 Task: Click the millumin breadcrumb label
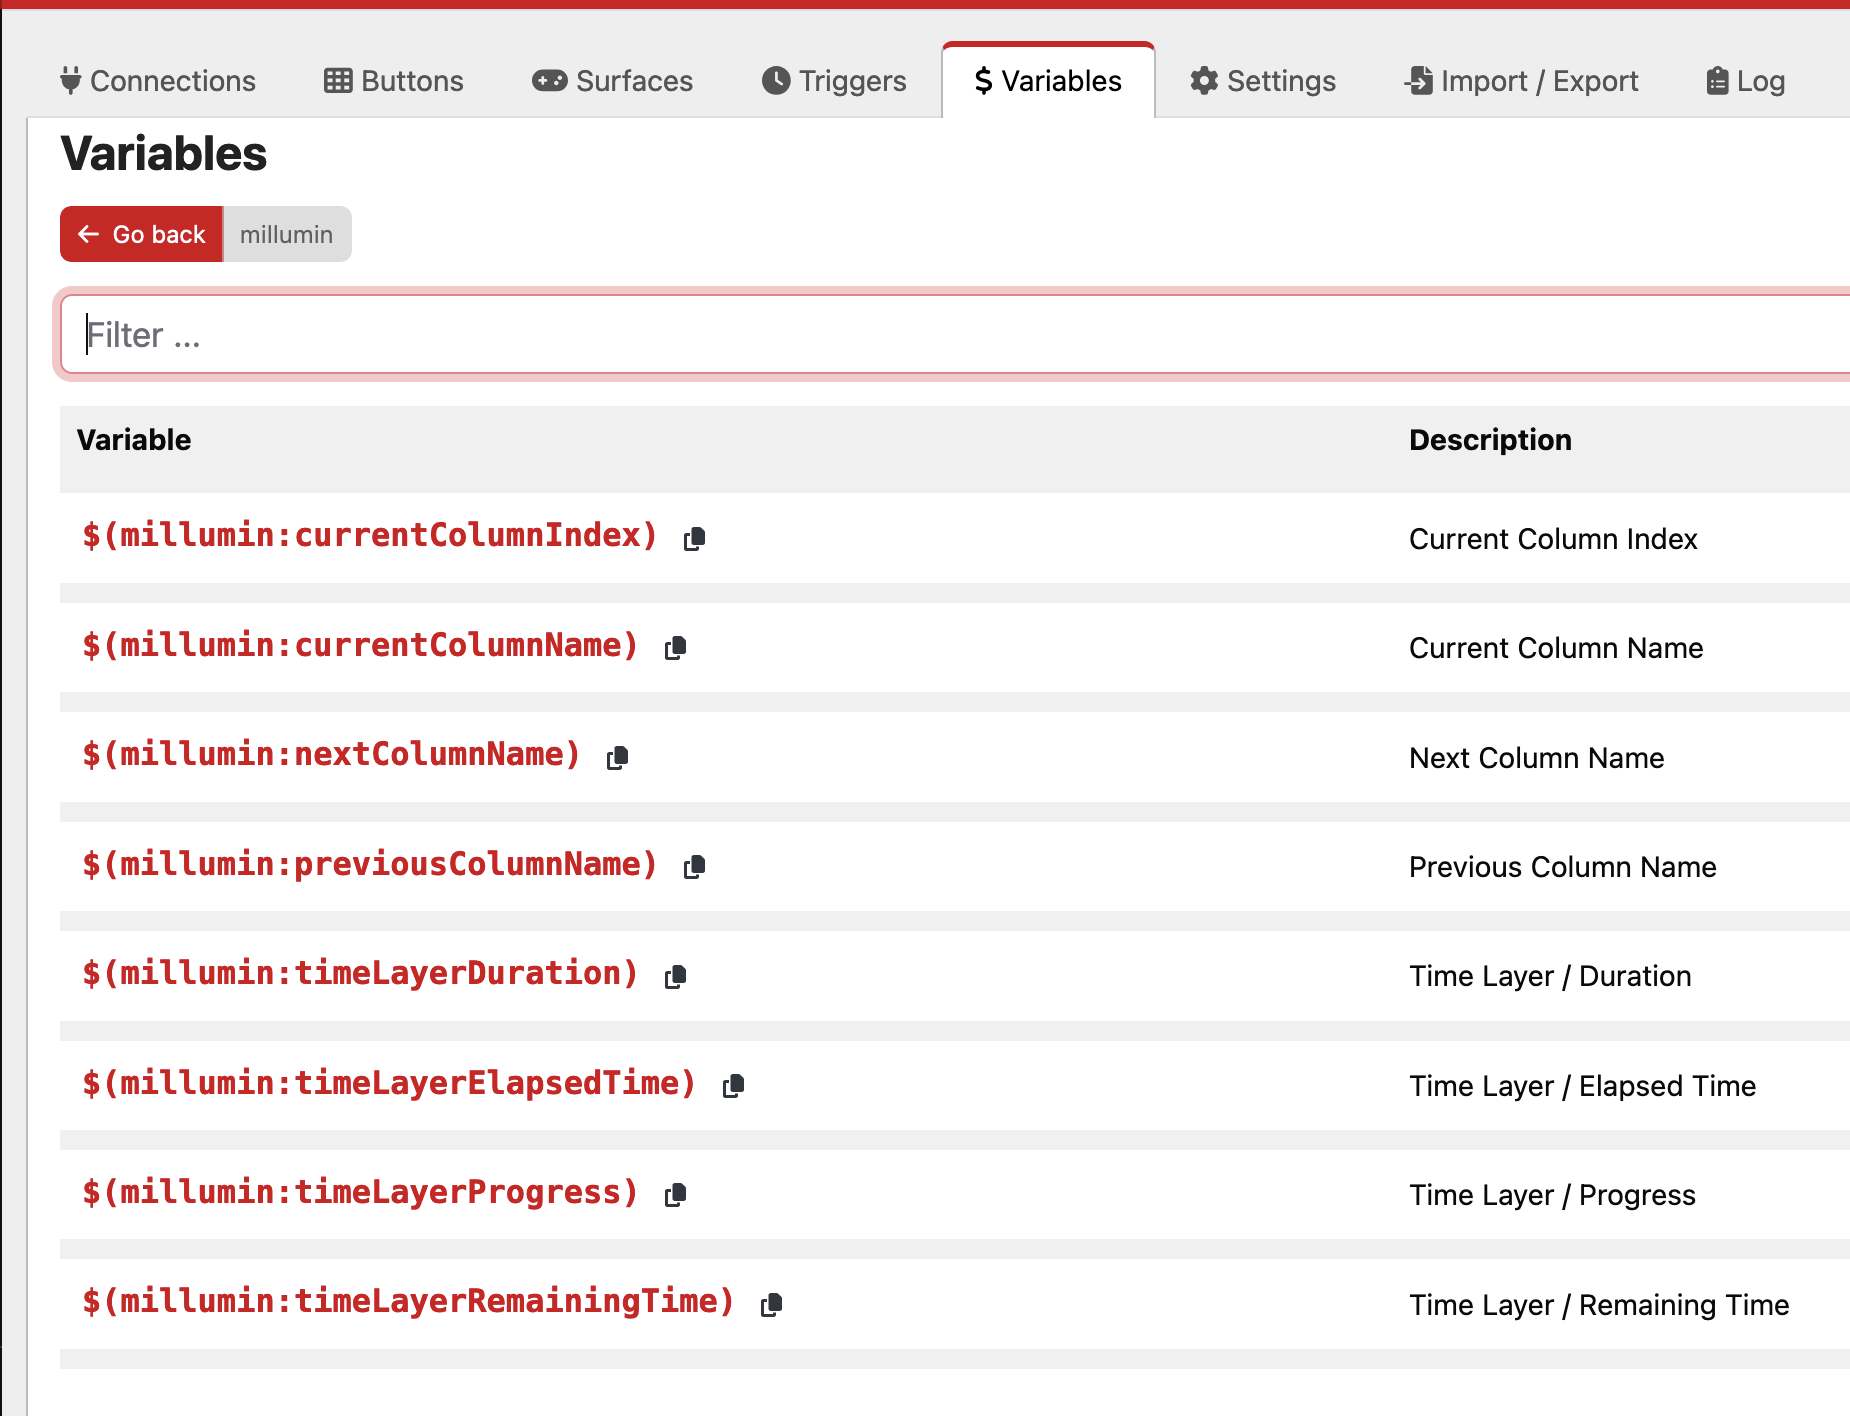click(x=287, y=234)
